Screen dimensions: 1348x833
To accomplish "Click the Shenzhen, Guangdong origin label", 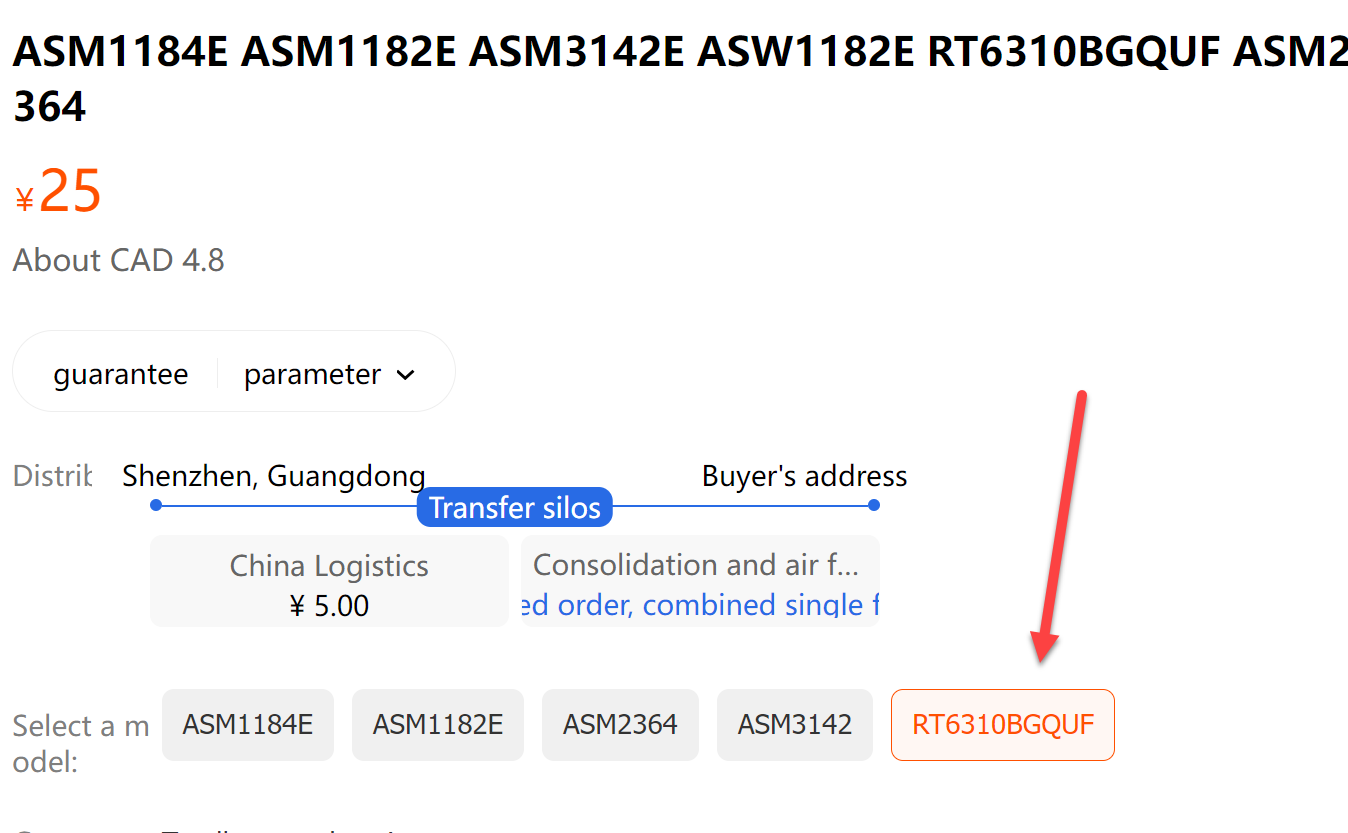I will [x=273, y=475].
